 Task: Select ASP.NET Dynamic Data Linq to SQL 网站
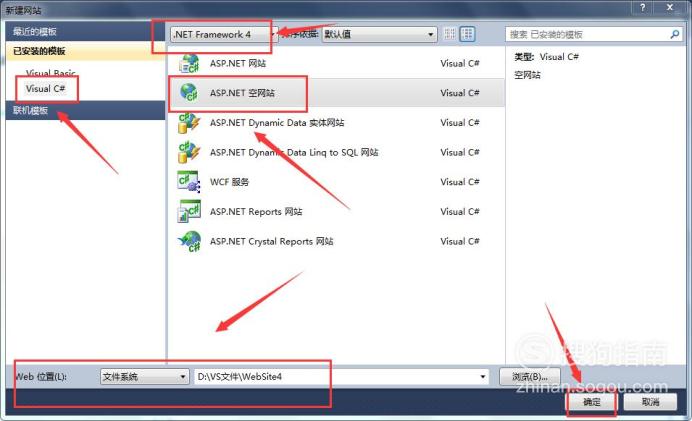[x=294, y=152]
